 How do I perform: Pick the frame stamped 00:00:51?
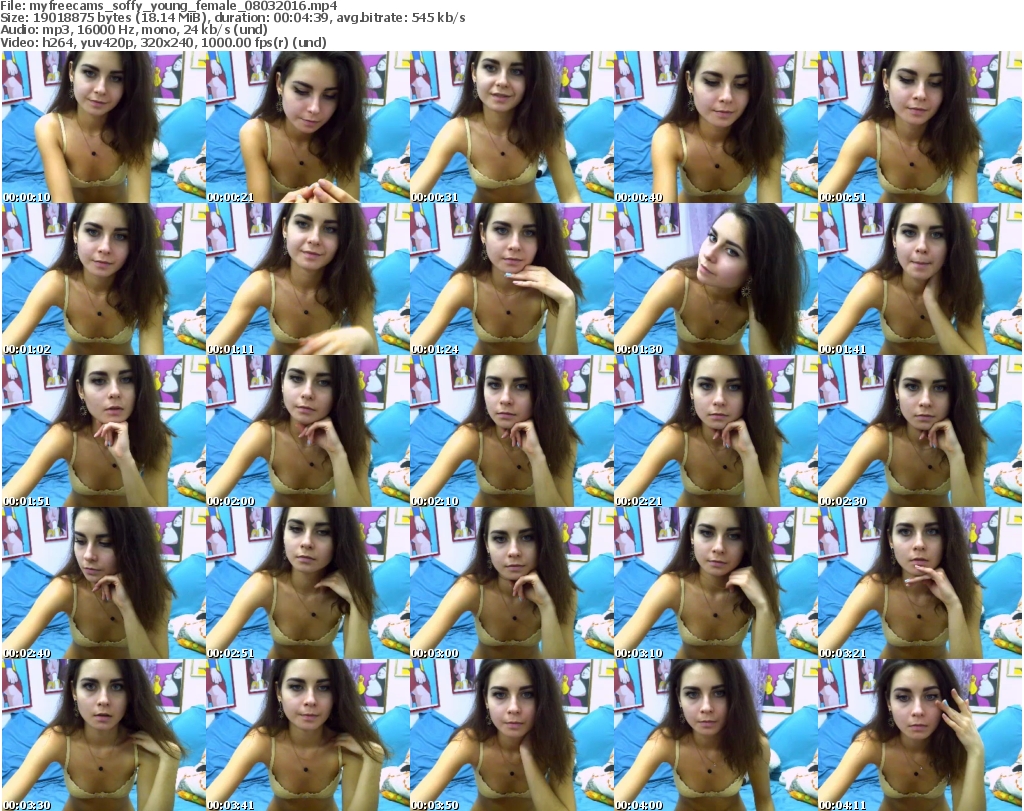pos(919,127)
